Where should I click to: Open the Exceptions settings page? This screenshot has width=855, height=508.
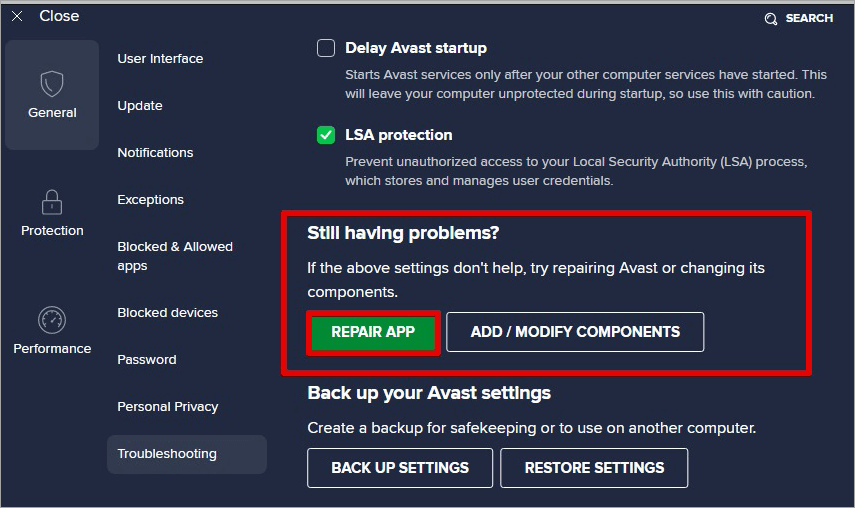(150, 200)
